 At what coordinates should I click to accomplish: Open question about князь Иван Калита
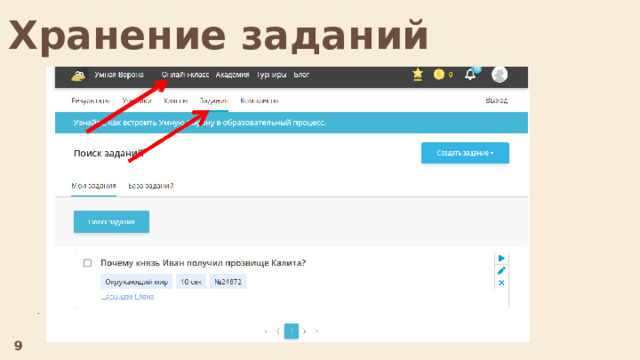(x=203, y=263)
